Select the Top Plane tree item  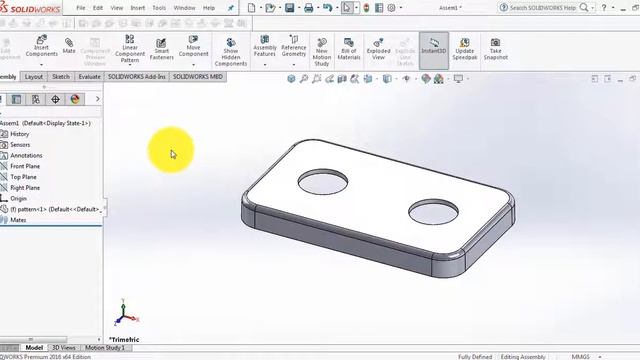pos(23,177)
